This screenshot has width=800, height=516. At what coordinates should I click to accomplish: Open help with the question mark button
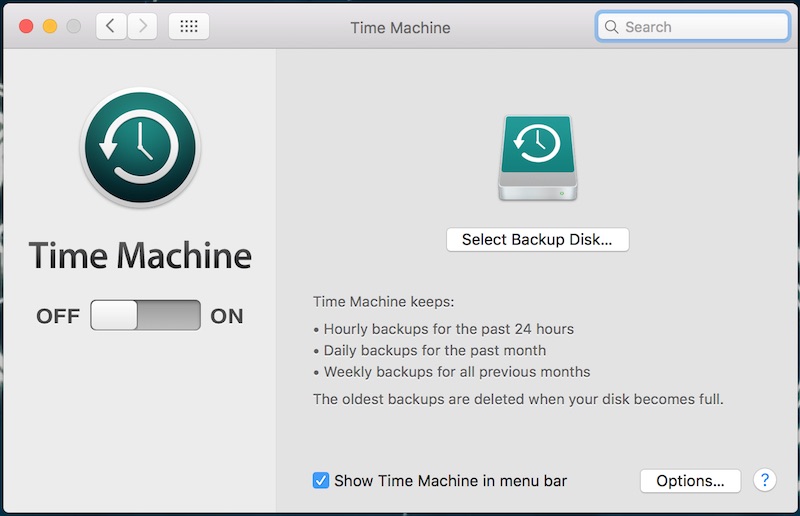coord(764,480)
